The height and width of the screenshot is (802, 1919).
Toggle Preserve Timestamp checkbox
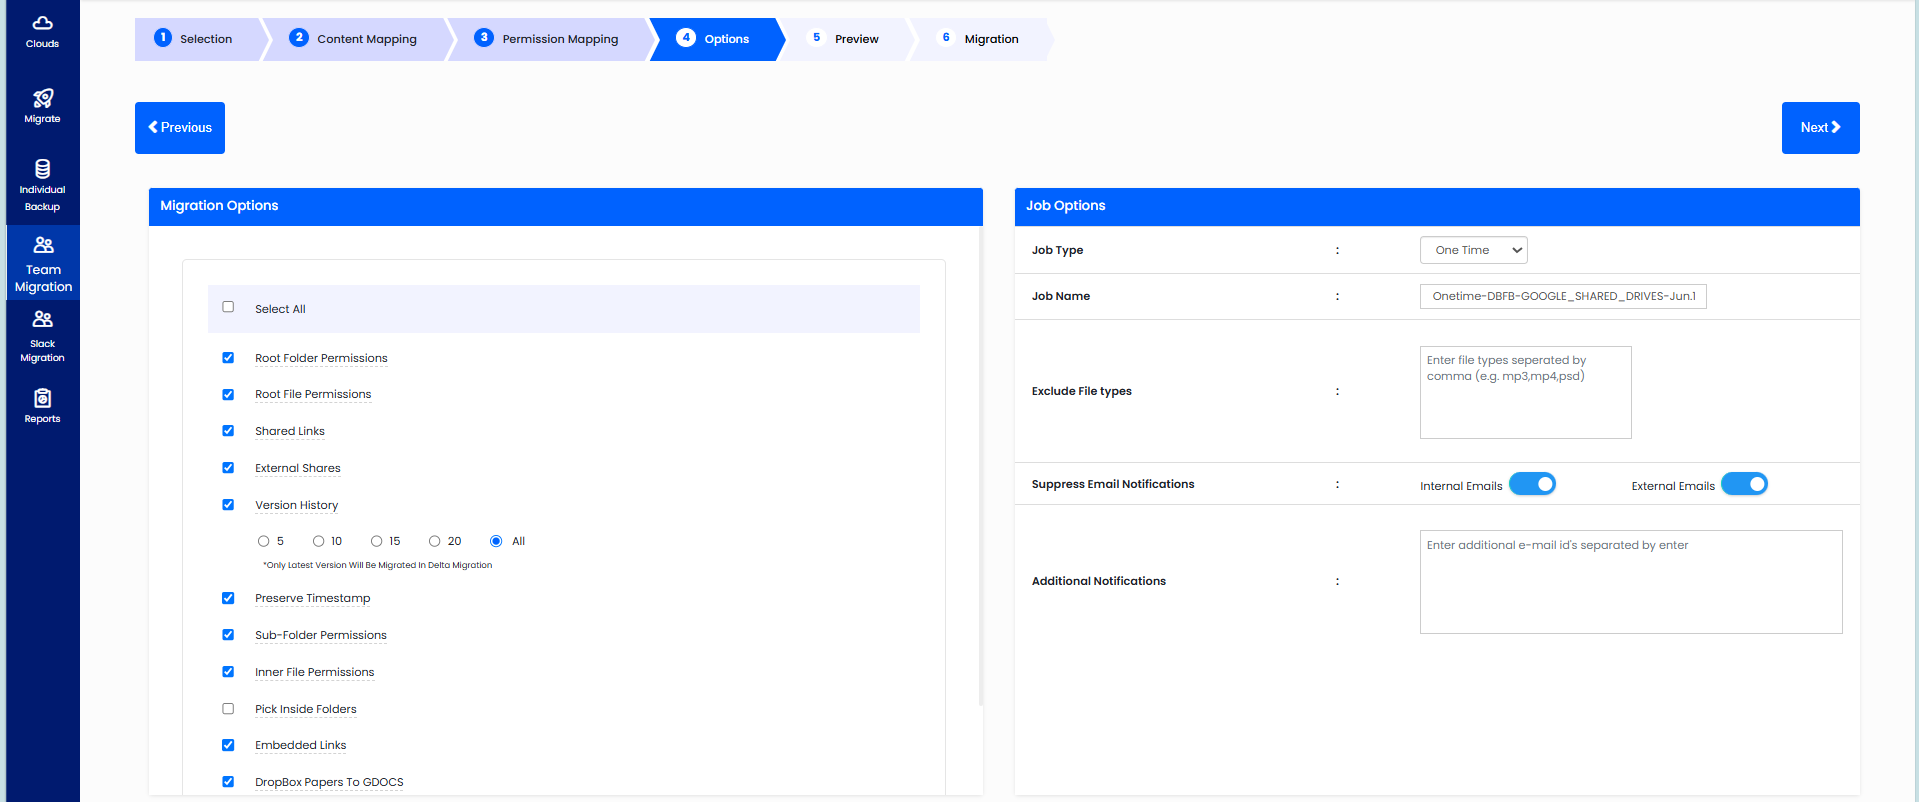click(x=228, y=598)
